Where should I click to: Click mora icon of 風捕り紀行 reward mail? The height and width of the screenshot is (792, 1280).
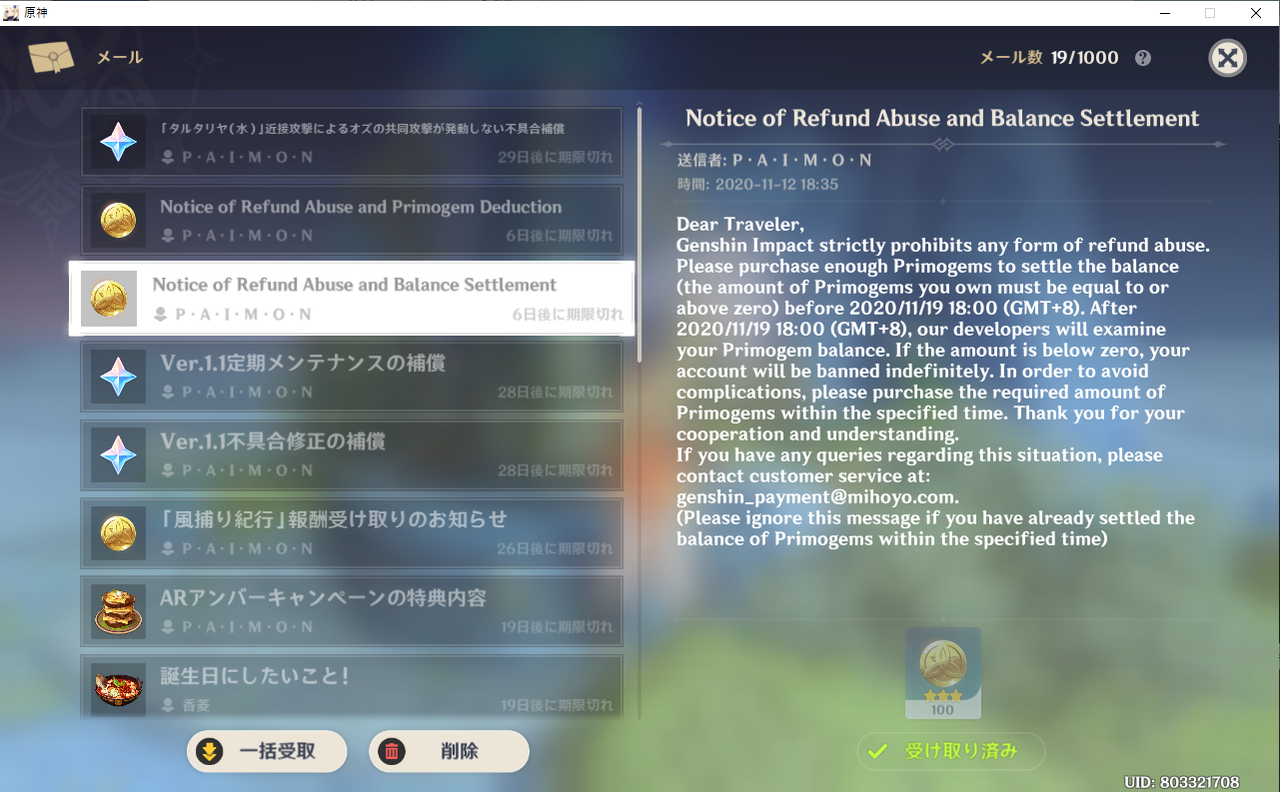coord(118,533)
